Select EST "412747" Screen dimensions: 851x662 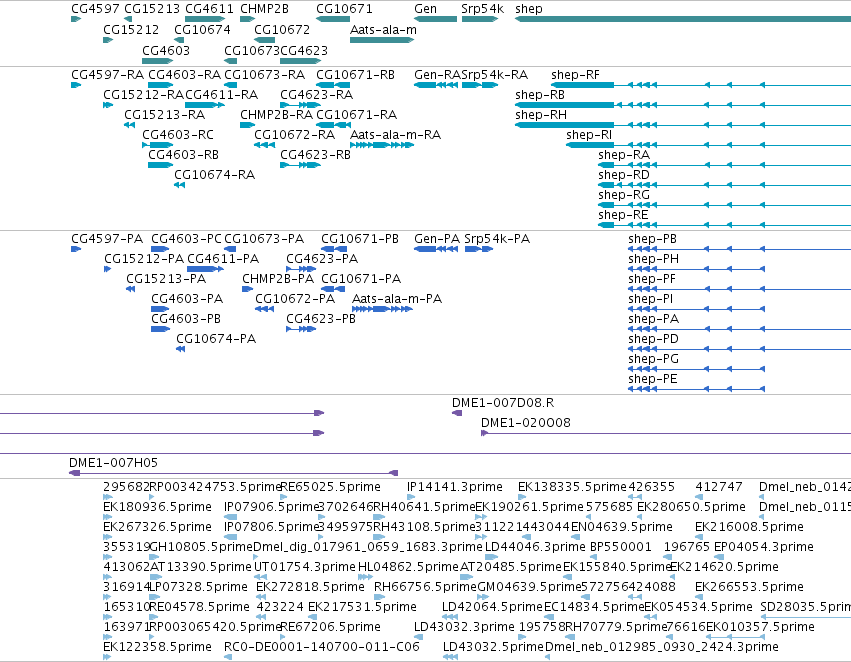[x=719, y=487]
